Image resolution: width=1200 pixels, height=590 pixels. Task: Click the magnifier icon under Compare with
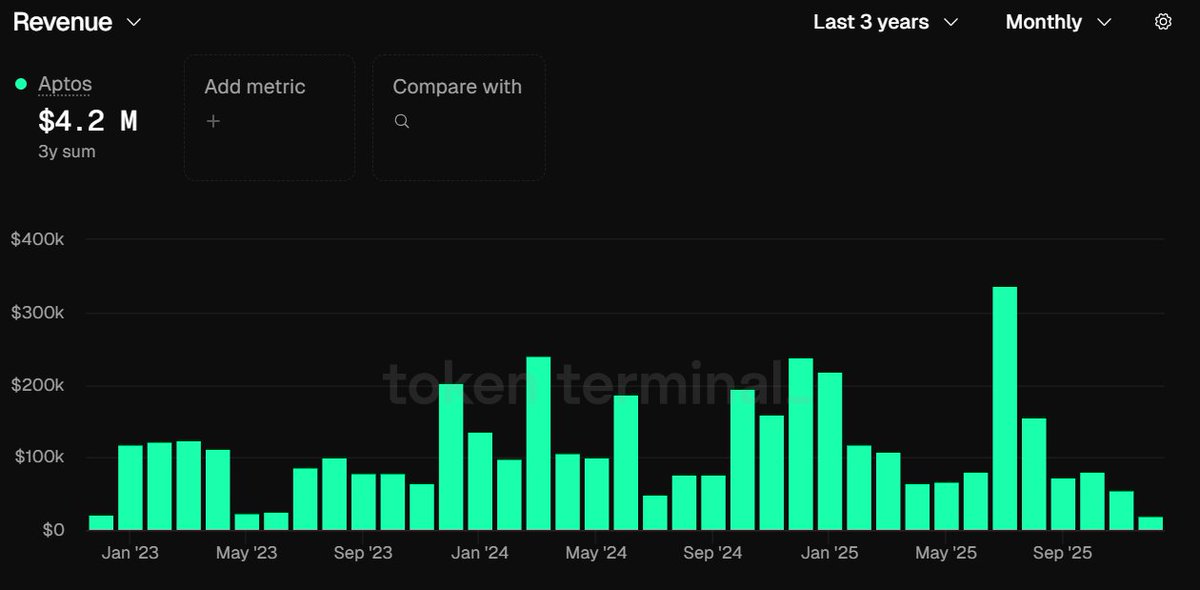tap(401, 121)
